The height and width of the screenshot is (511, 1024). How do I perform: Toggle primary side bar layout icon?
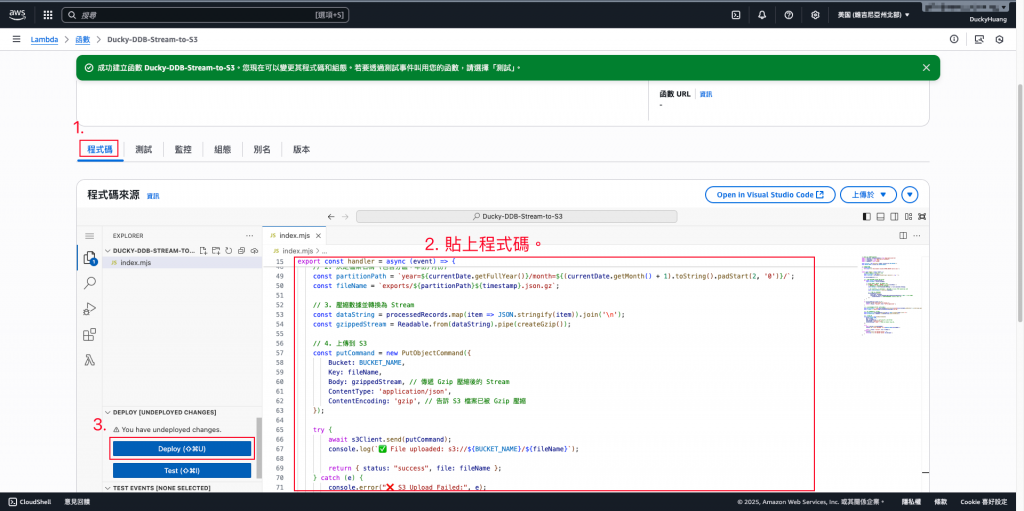pos(867,216)
